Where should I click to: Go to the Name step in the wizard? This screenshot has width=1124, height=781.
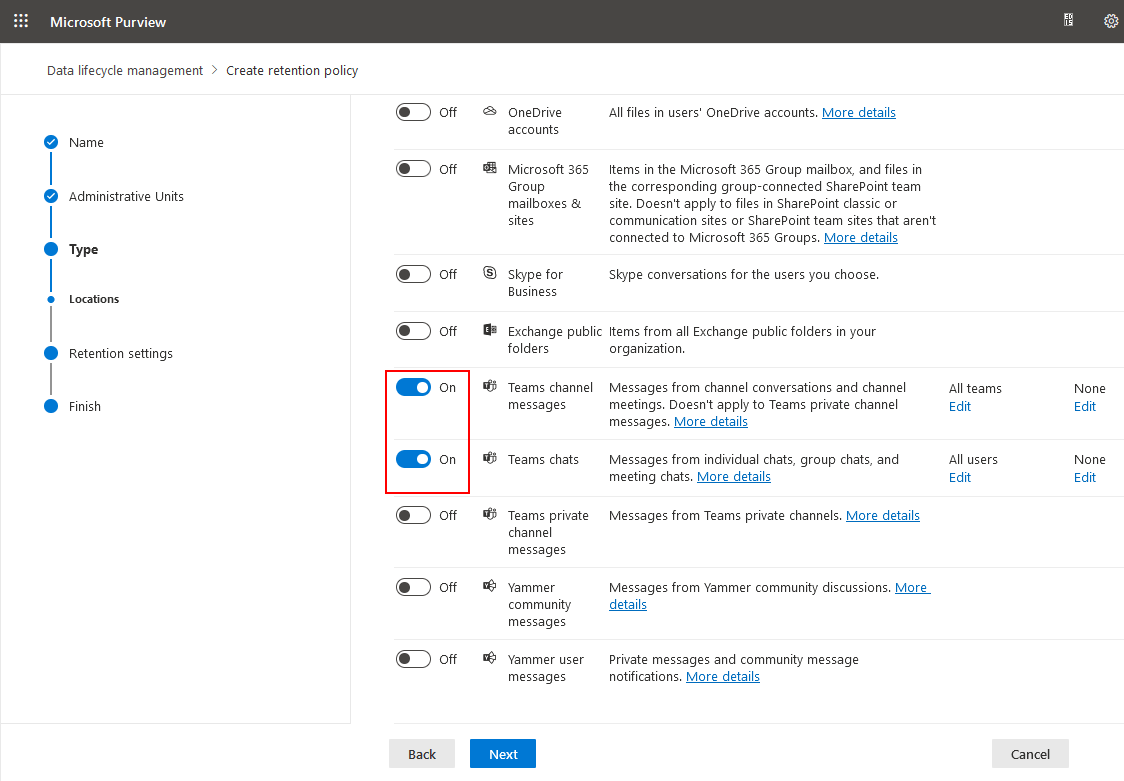[x=86, y=143]
